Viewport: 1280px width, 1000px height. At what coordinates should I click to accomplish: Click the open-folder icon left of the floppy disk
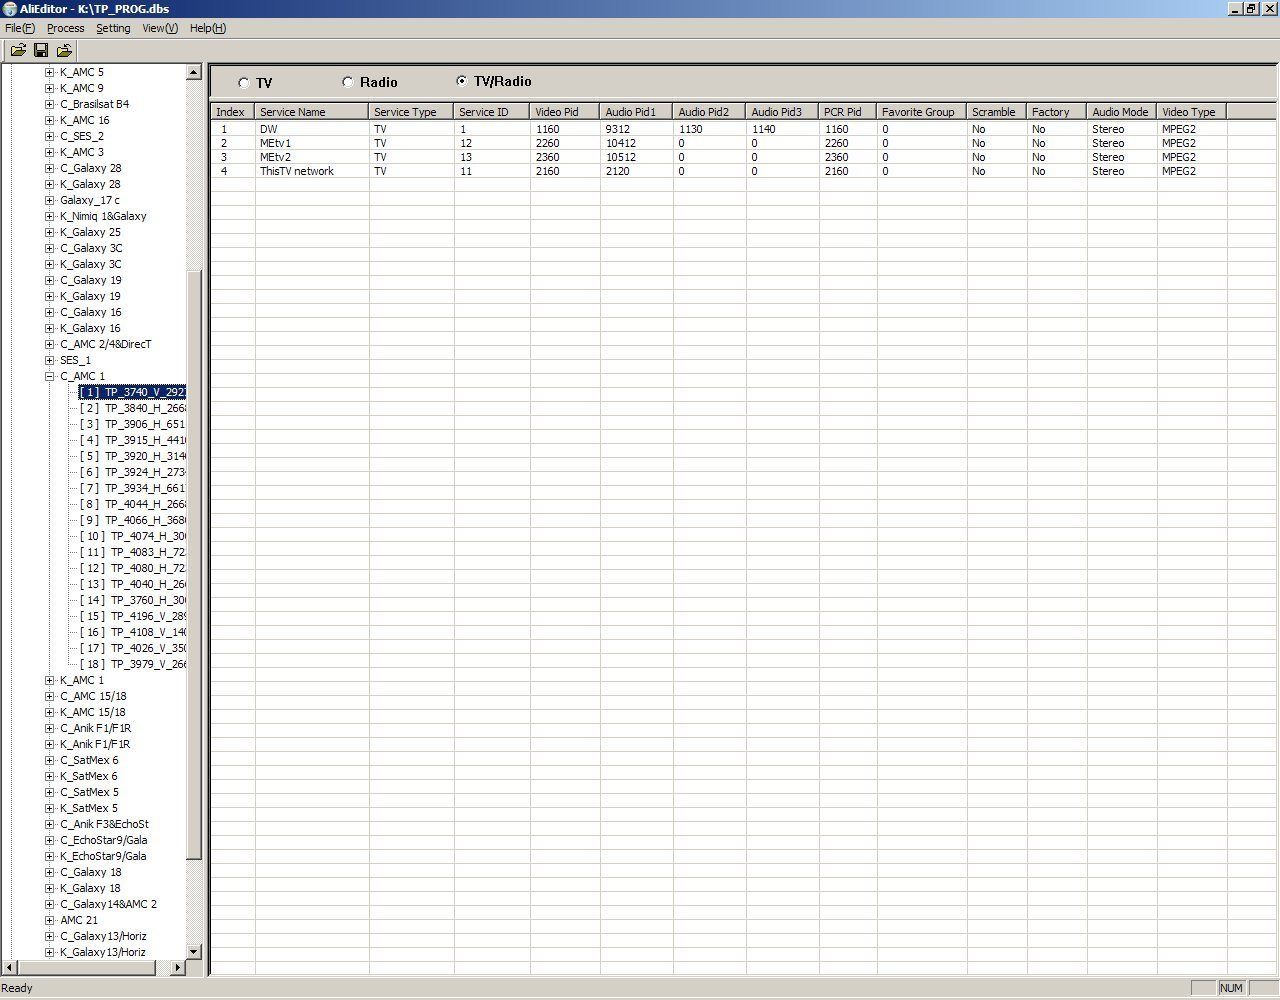coord(17,50)
